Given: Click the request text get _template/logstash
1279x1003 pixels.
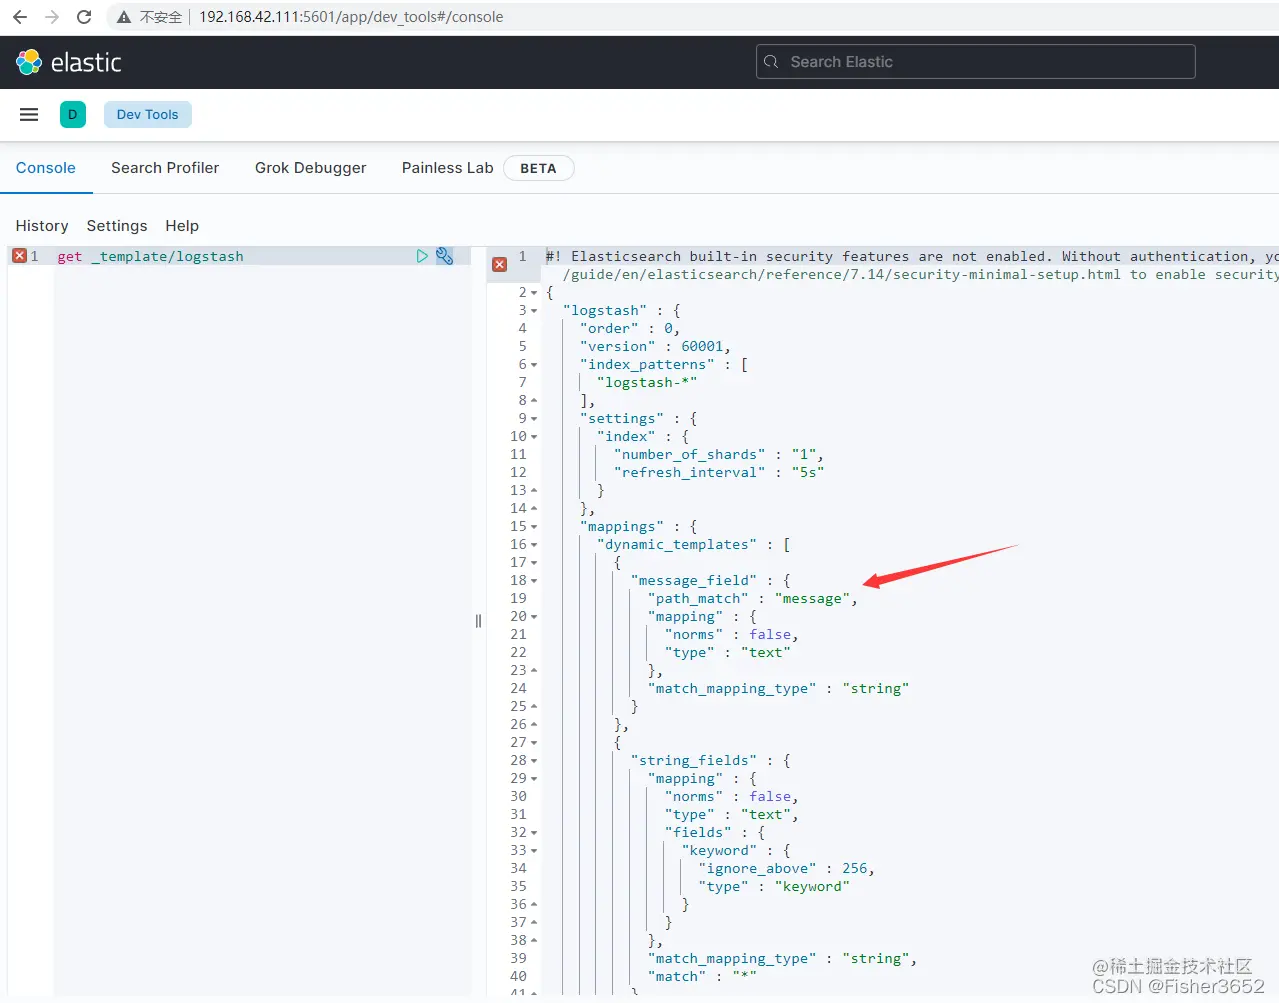Looking at the screenshot, I should tap(151, 256).
